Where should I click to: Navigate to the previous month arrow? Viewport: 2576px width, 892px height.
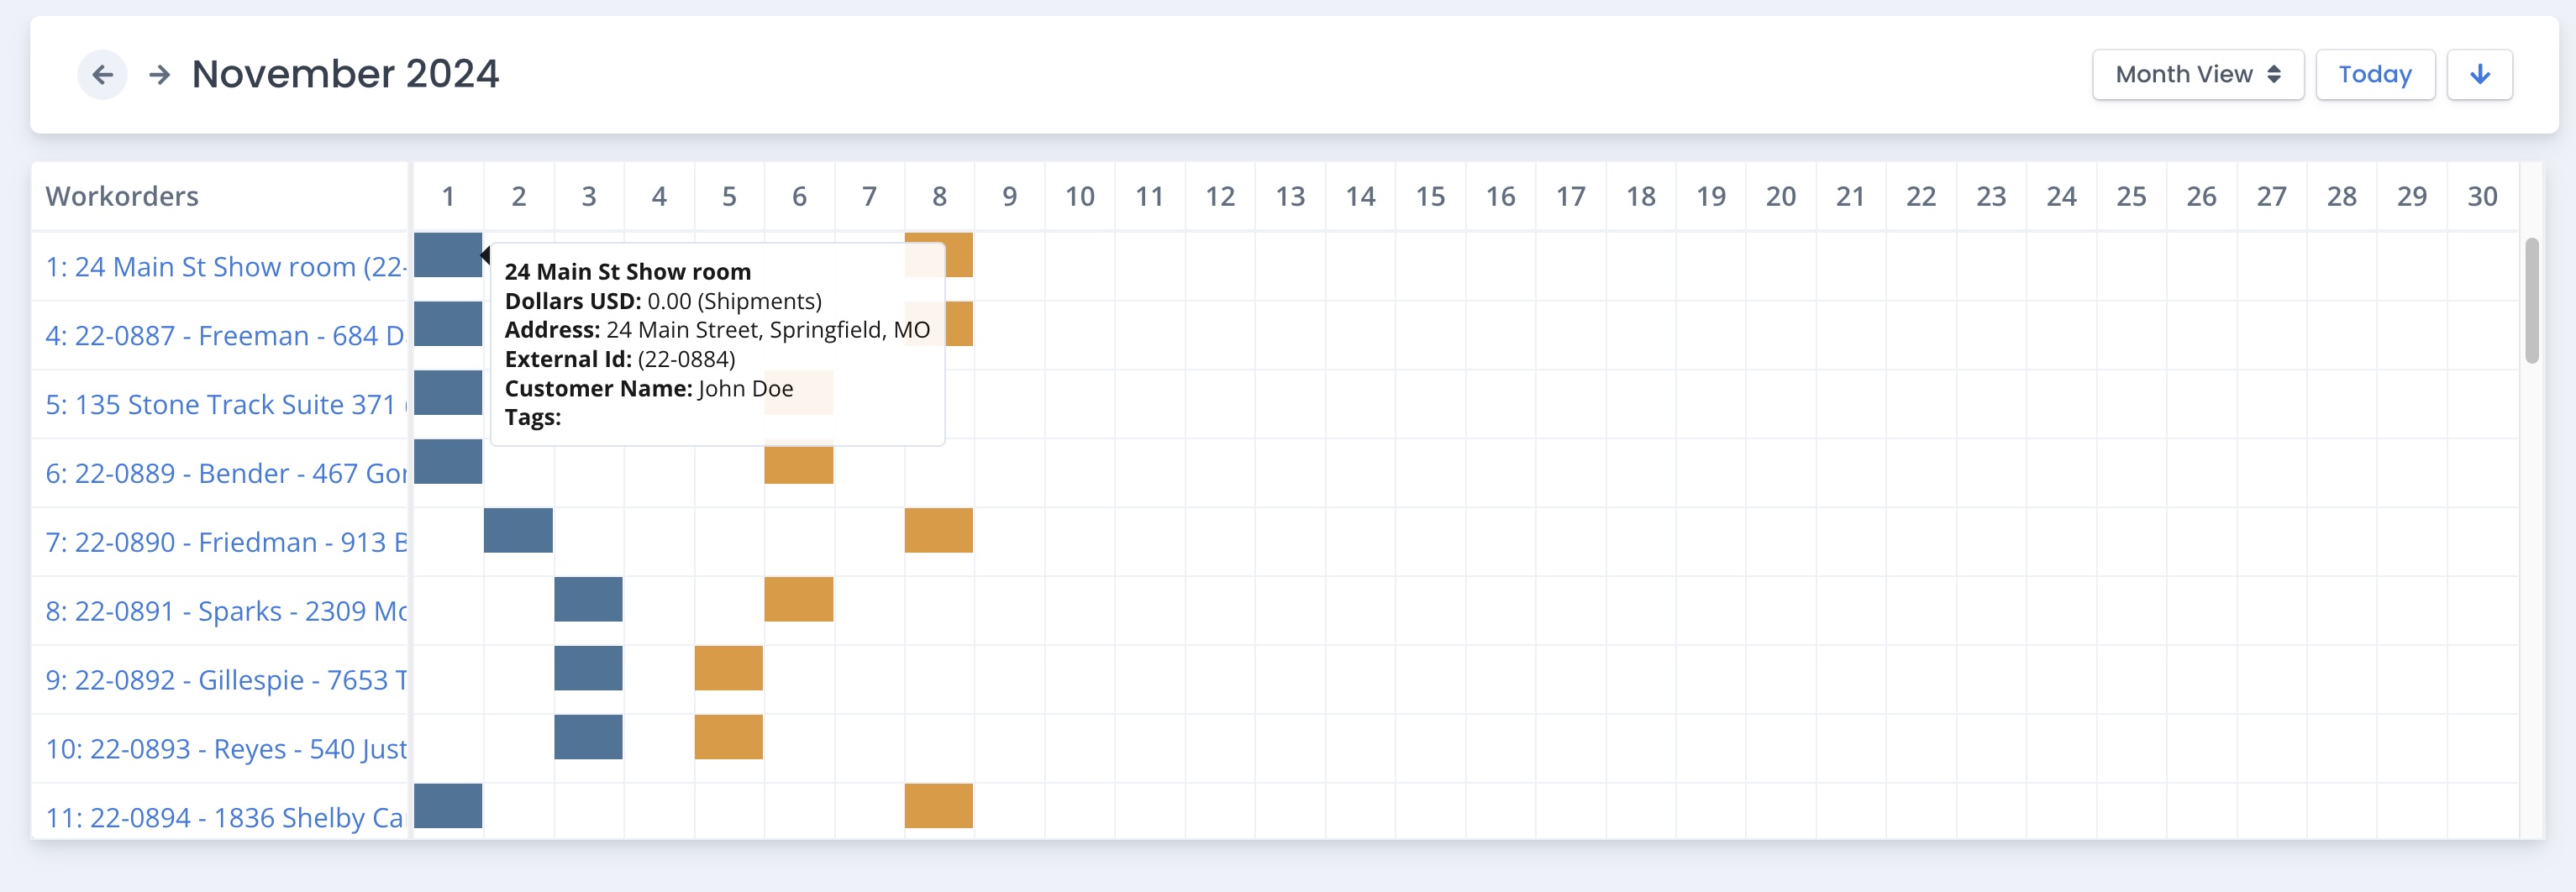click(101, 74)
